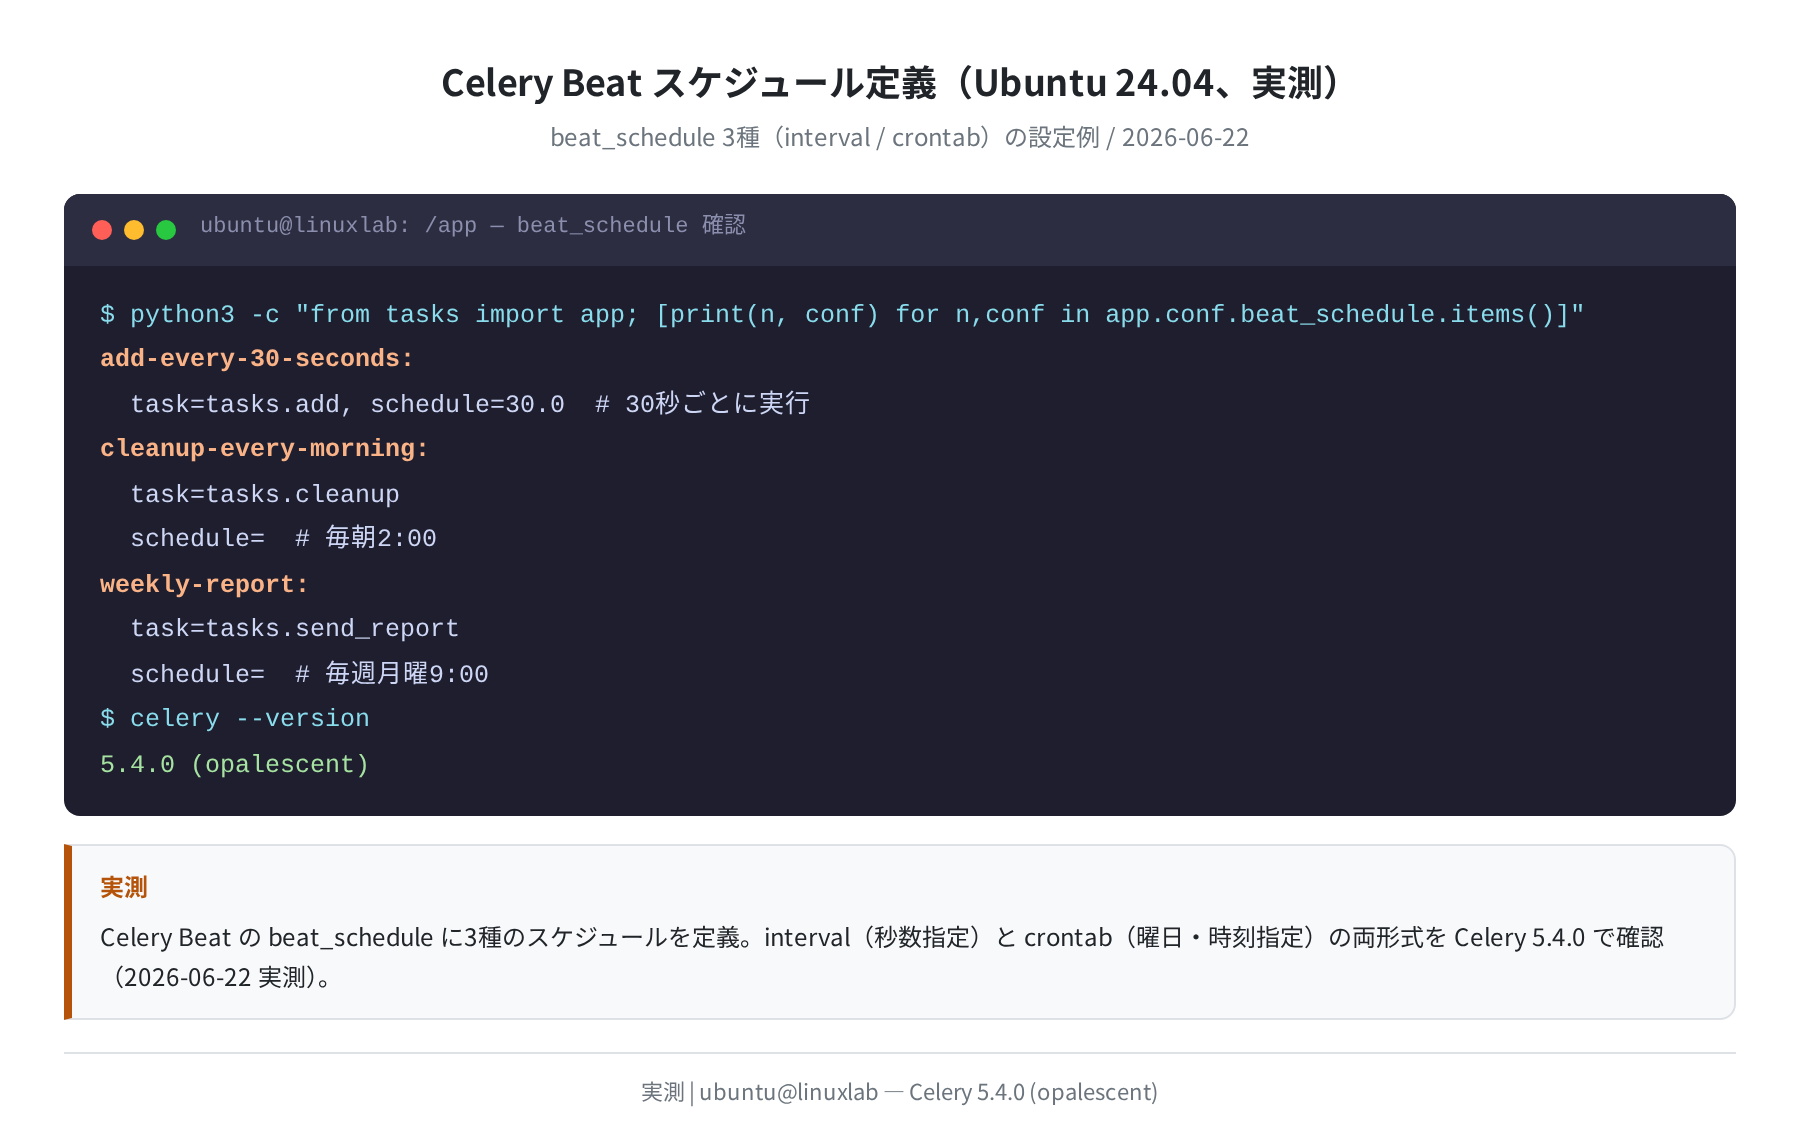Click the 'weekly-report:' entry name
The image size is (1800, 1146).
204,584
